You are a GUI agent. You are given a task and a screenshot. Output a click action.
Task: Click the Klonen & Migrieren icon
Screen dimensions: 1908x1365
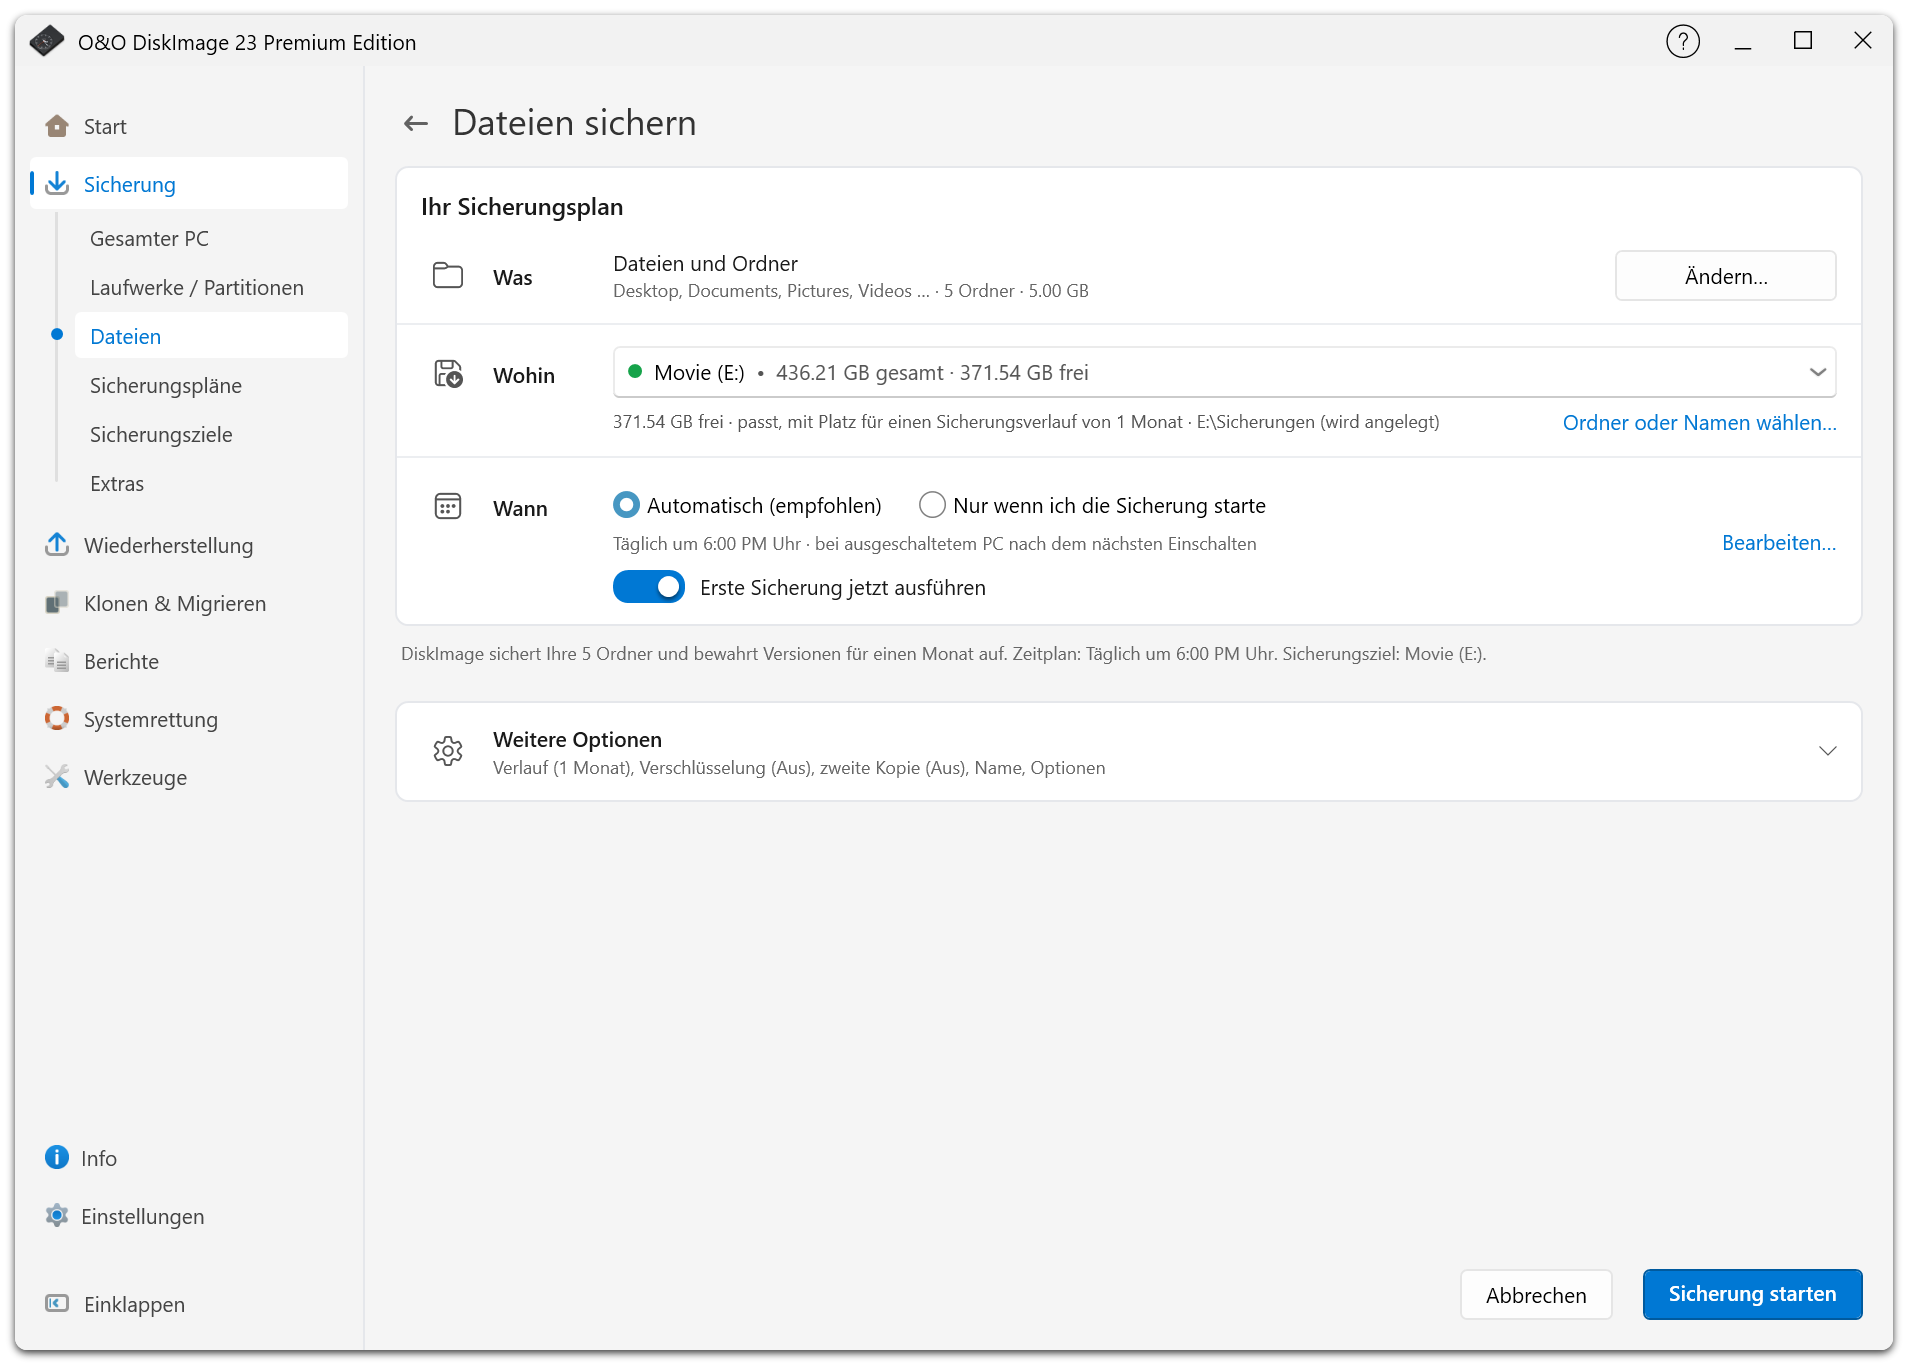(57, 603)
